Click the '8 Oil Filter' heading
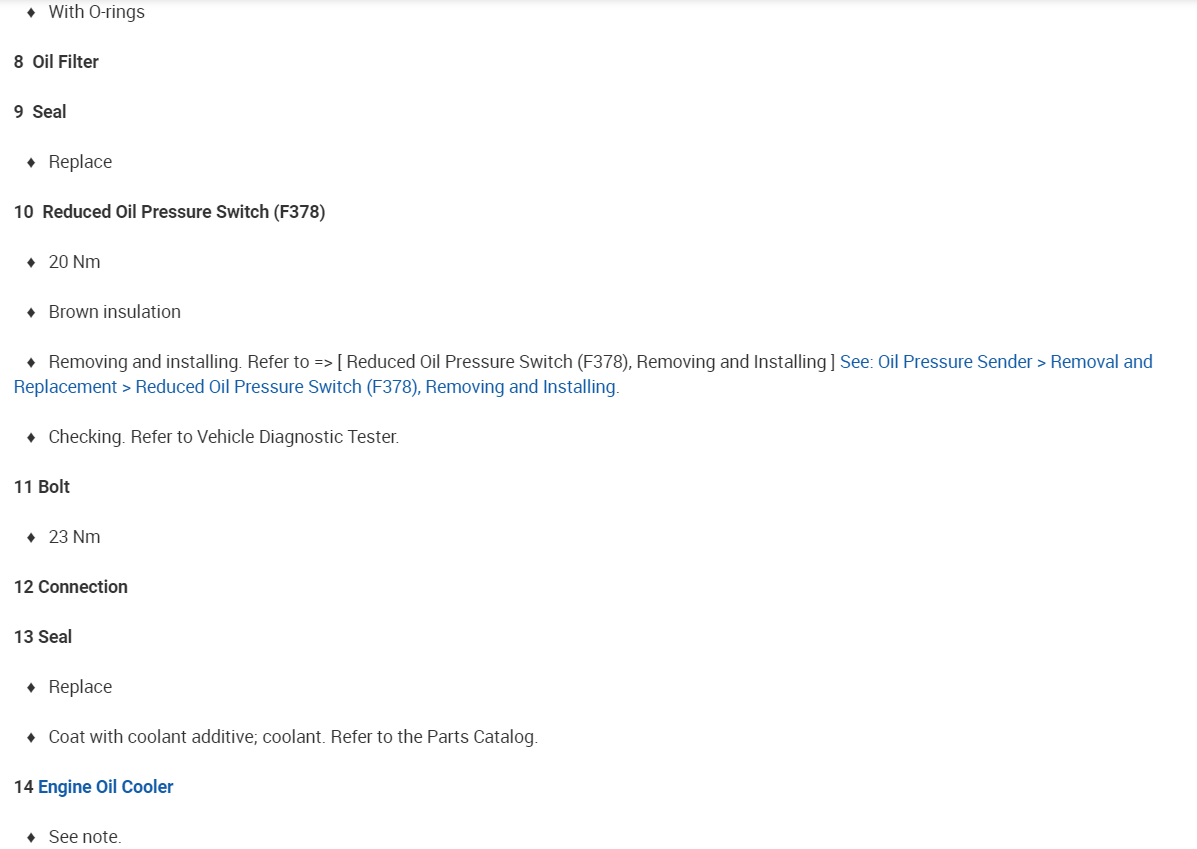This screenshot has height=849, width=1197. point(56,62)
